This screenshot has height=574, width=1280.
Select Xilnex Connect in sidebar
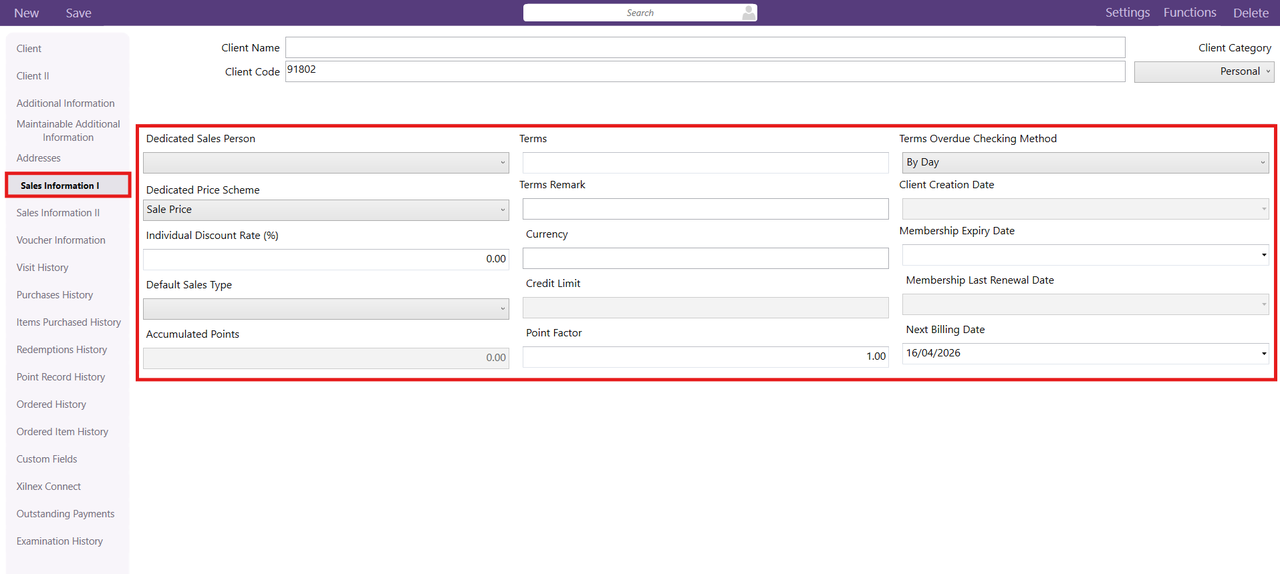click(x=48, y=487)
